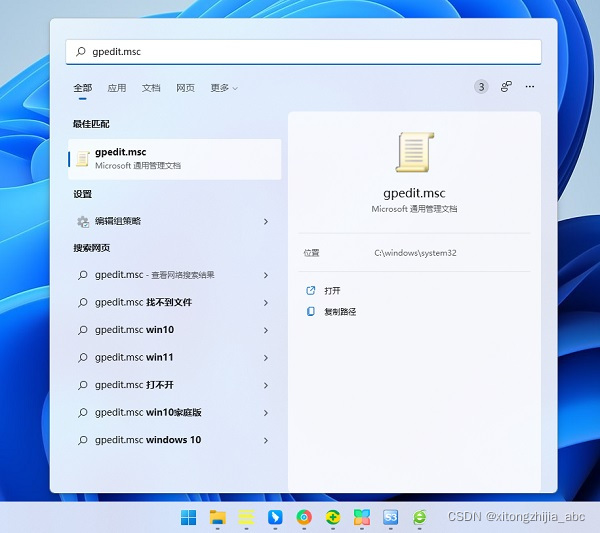Screen dimensions: 600x533
Task: Open the gpedit.msc best match result
Action: point(175,159)
